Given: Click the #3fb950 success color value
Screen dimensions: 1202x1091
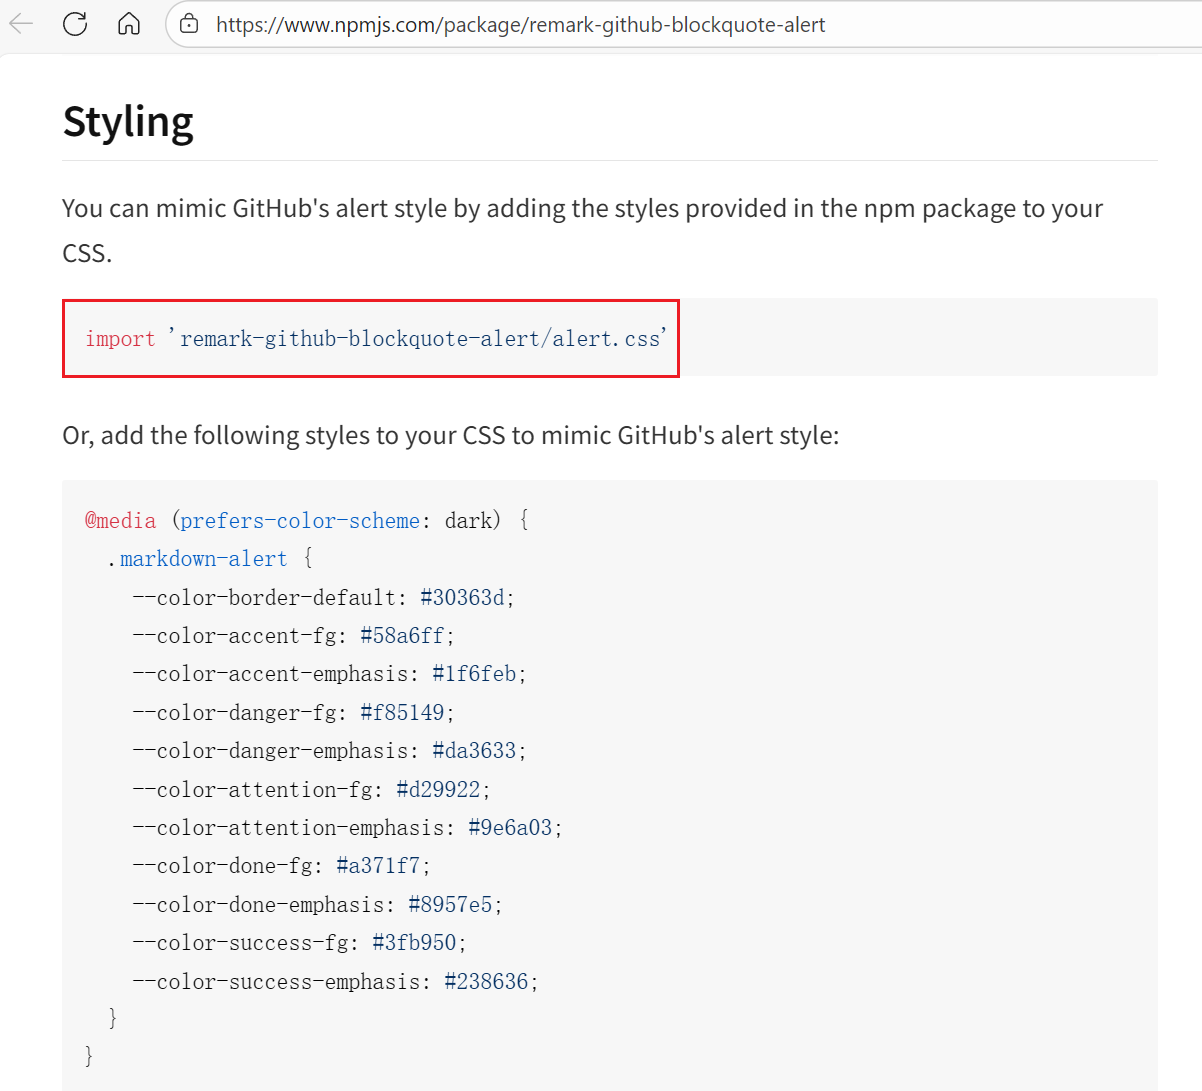Looking at the screenshot, I should pyautogui.click(x=414, y=943).
